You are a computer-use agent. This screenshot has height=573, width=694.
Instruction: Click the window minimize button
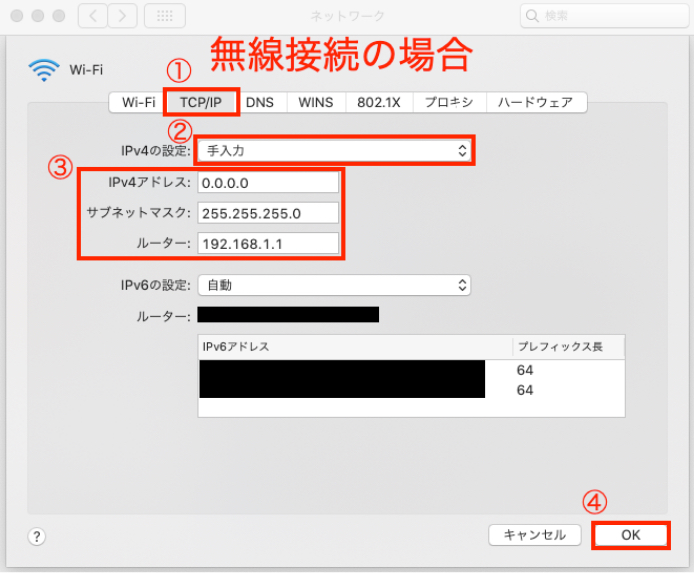tap(38, 16)
